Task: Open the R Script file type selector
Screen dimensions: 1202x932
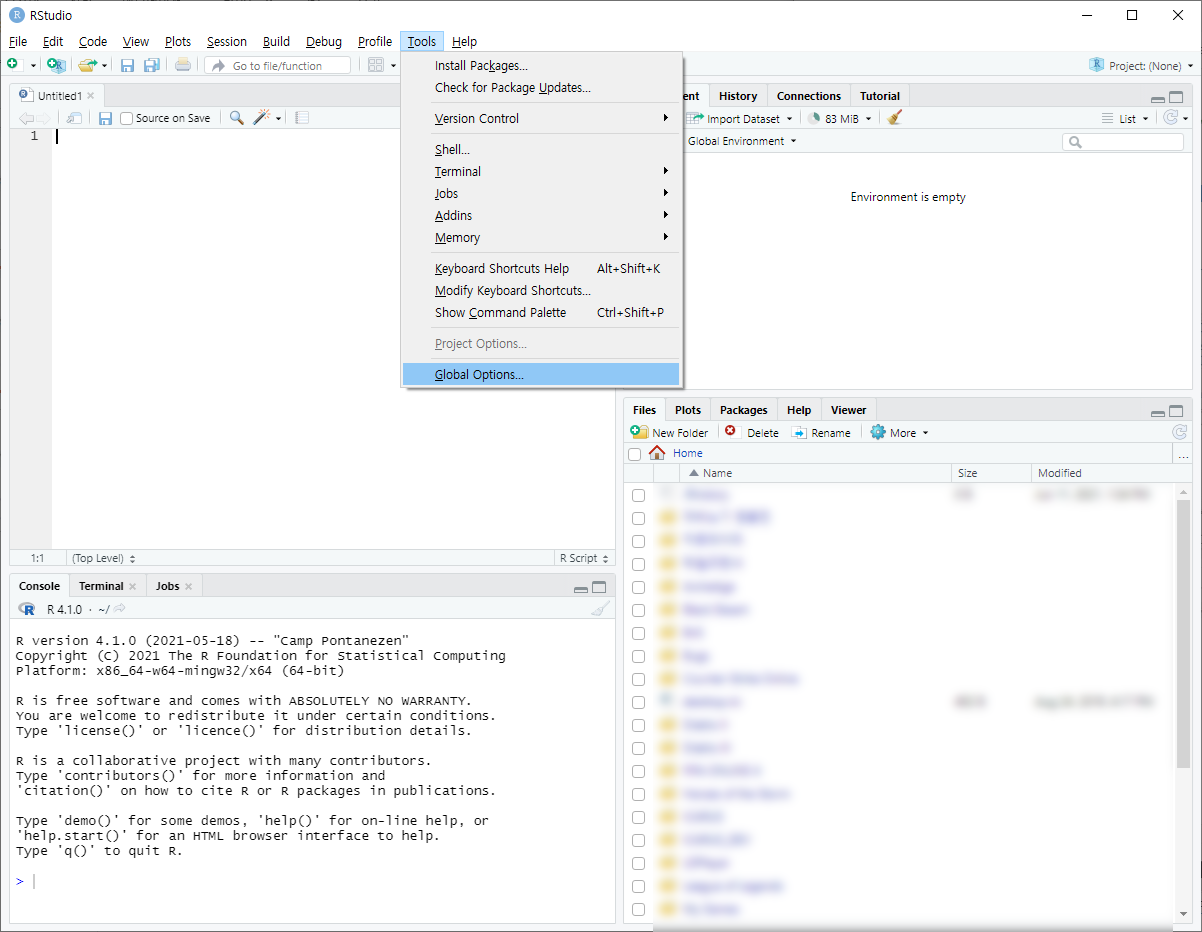Action: 584,558
